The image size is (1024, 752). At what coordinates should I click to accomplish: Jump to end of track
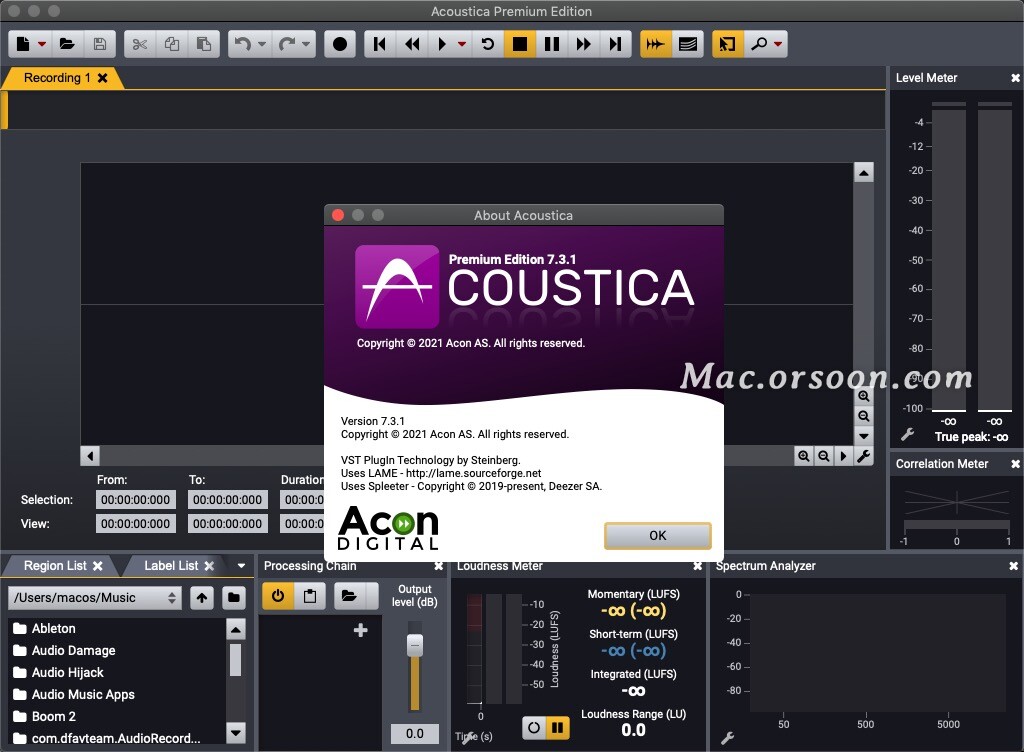point(615,44)
